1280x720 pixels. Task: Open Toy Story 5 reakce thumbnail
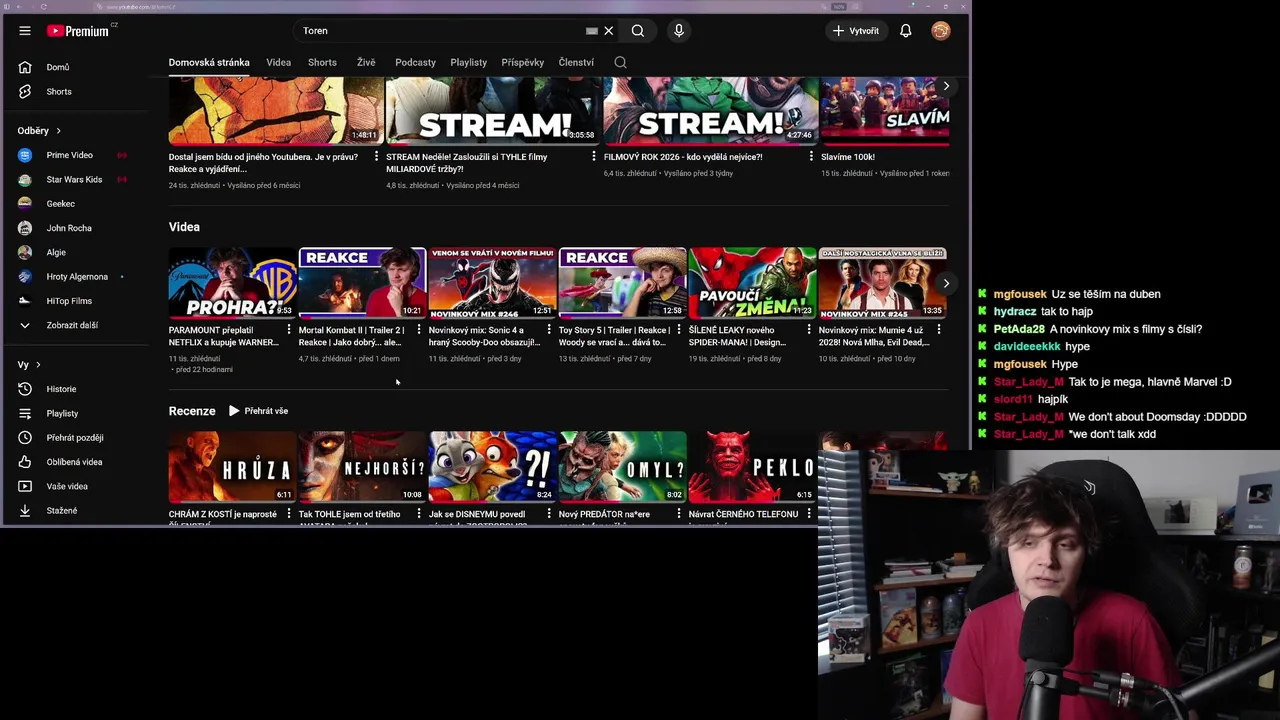point(622,283)
